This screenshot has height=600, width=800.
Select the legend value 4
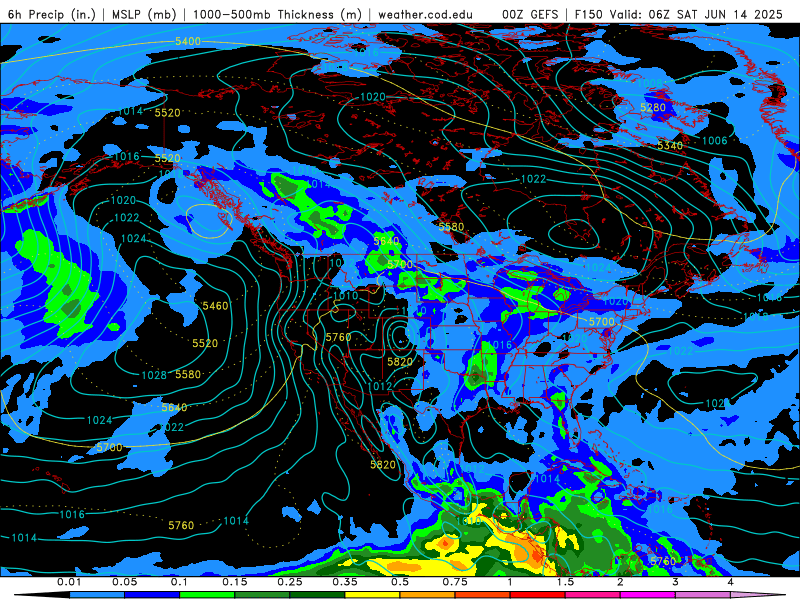pos(730,582)
